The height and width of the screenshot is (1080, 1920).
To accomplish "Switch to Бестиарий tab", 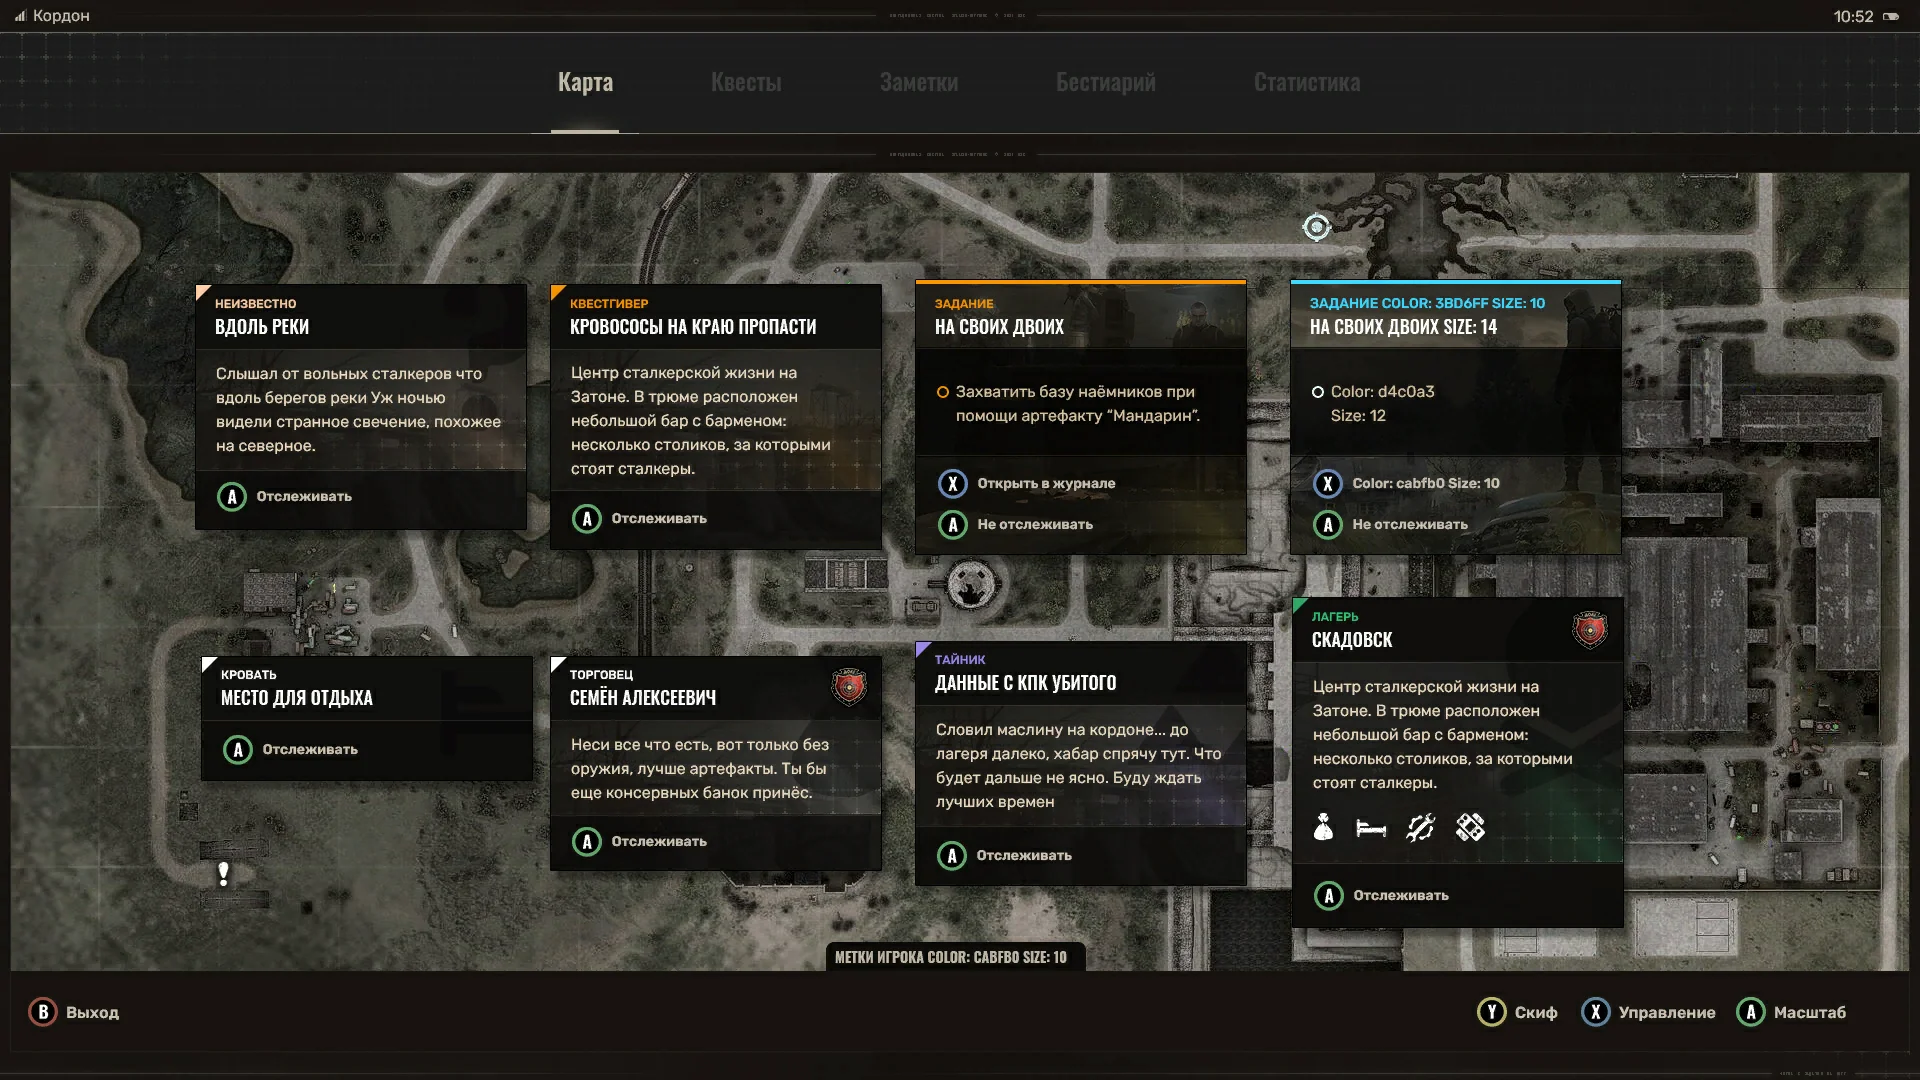I will coord(1105,83).
